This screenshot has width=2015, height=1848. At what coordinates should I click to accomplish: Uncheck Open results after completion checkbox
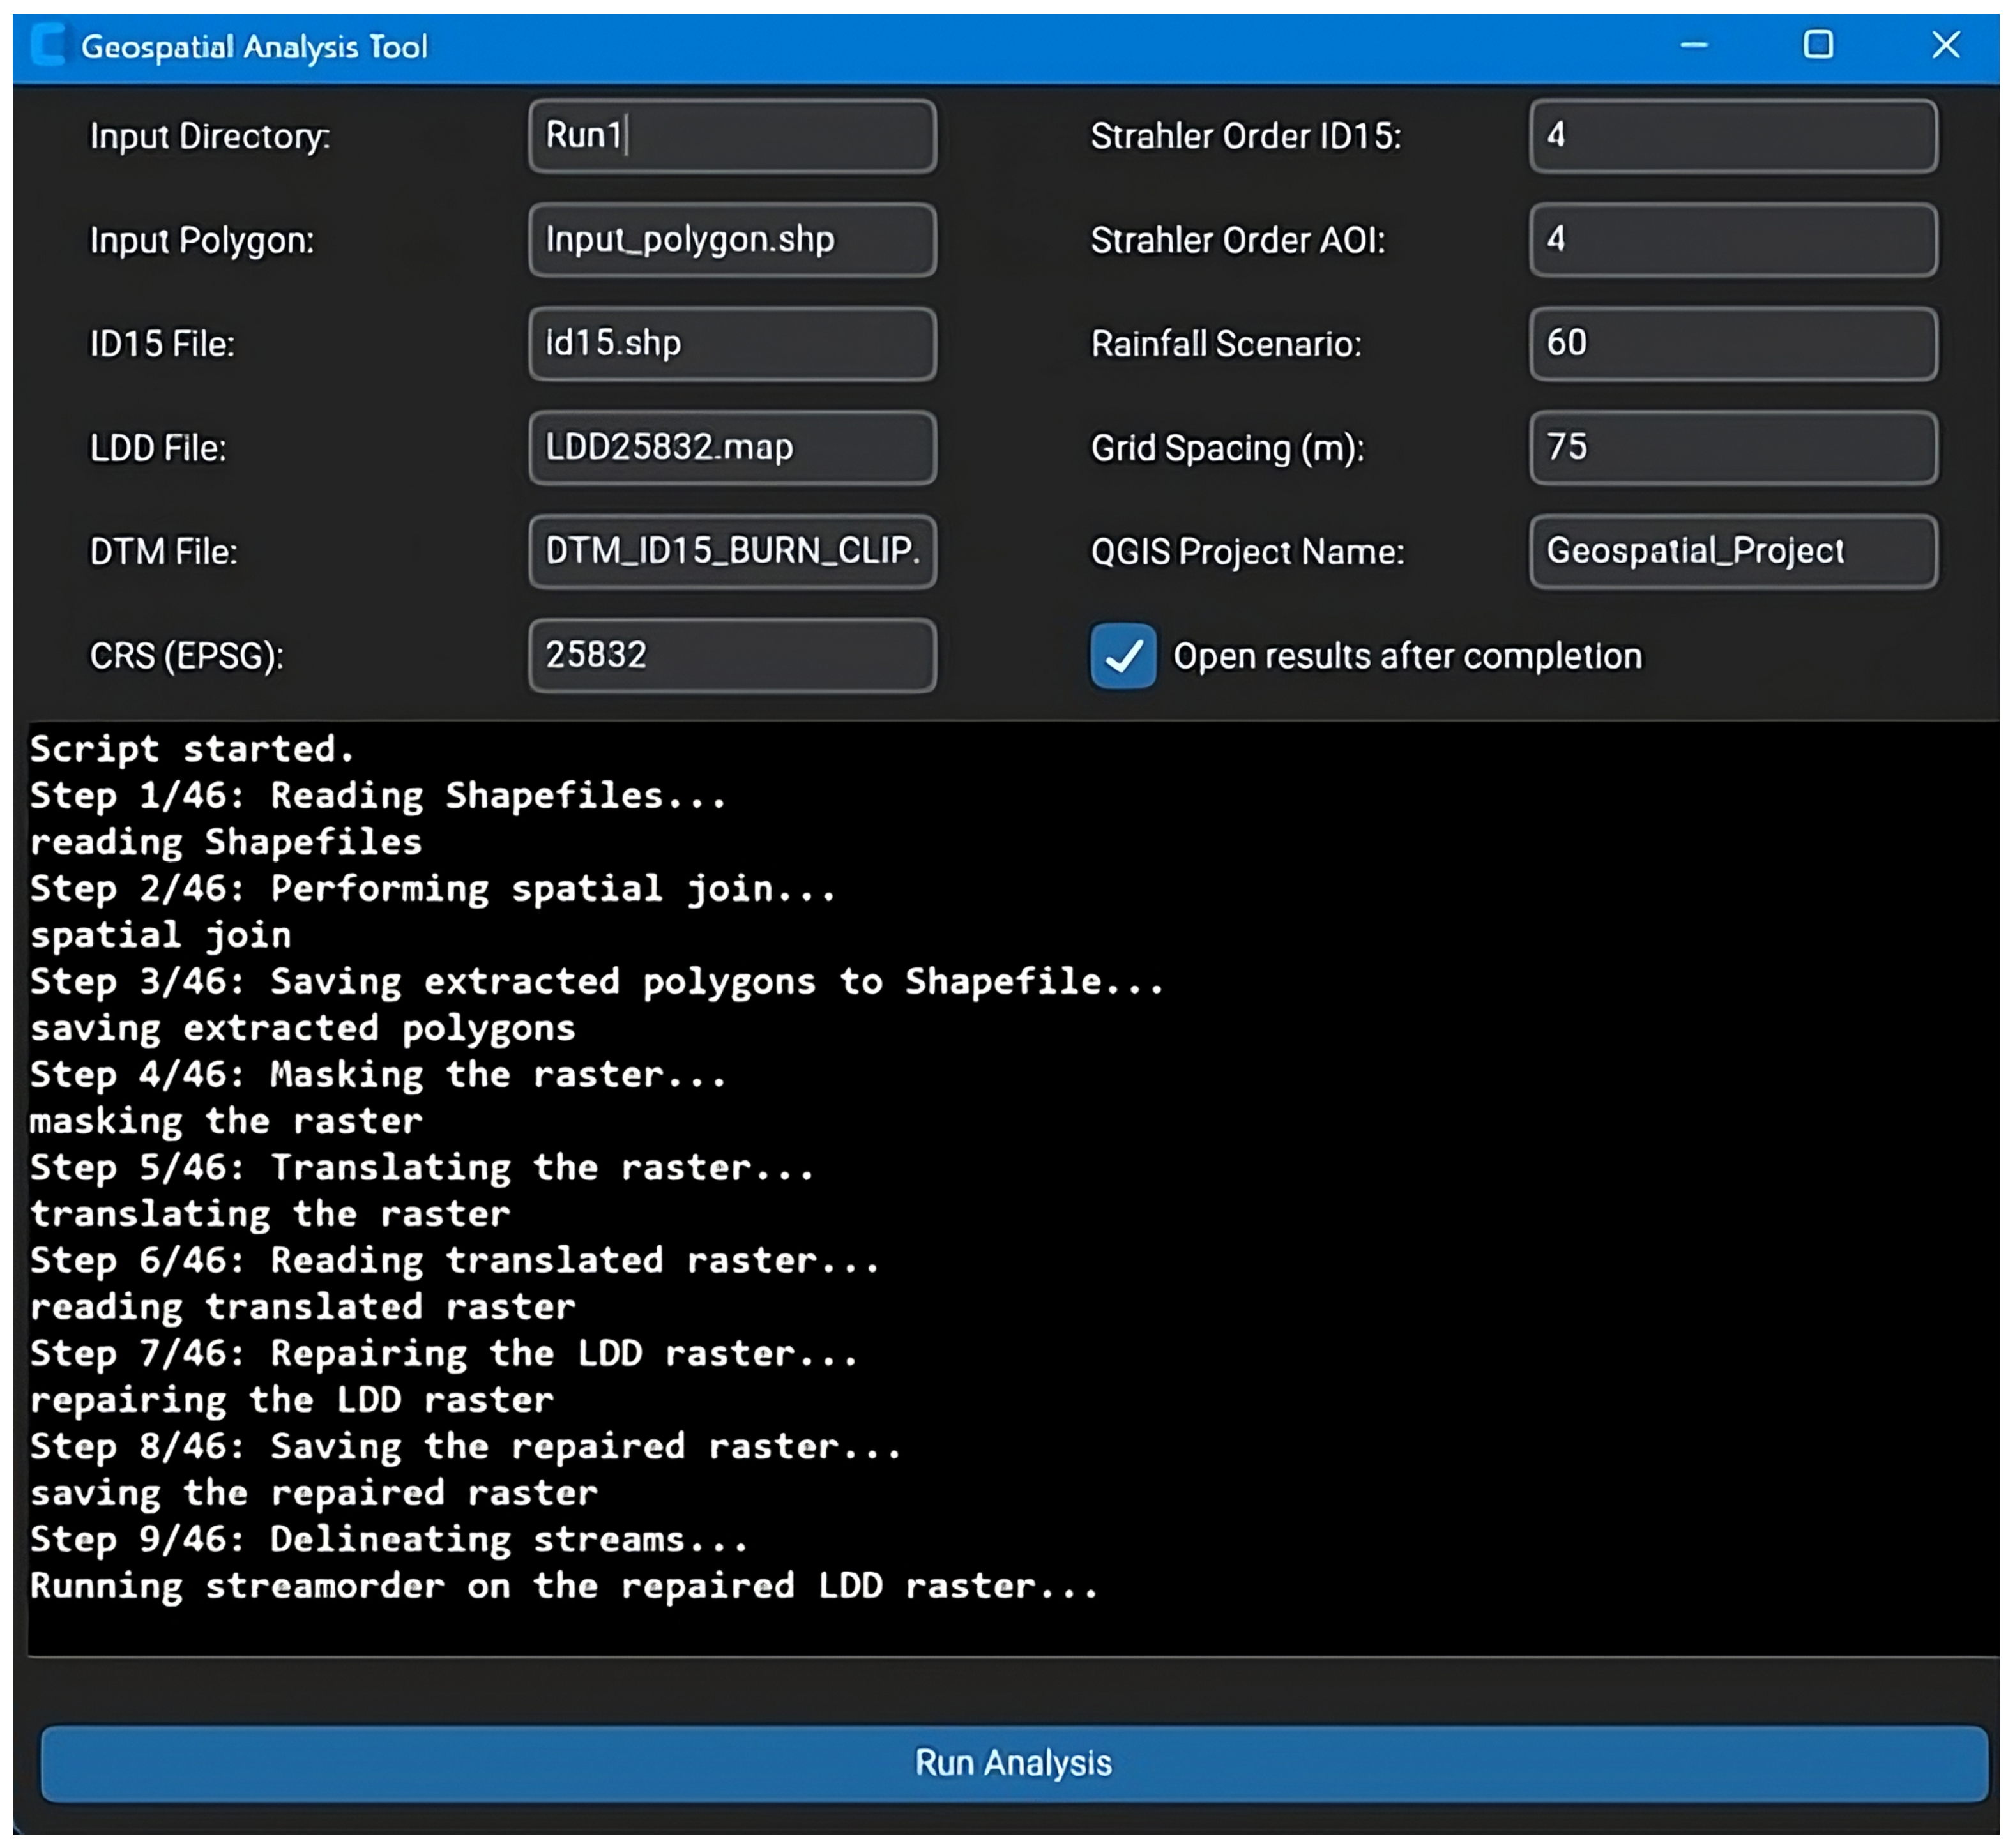1123,656
